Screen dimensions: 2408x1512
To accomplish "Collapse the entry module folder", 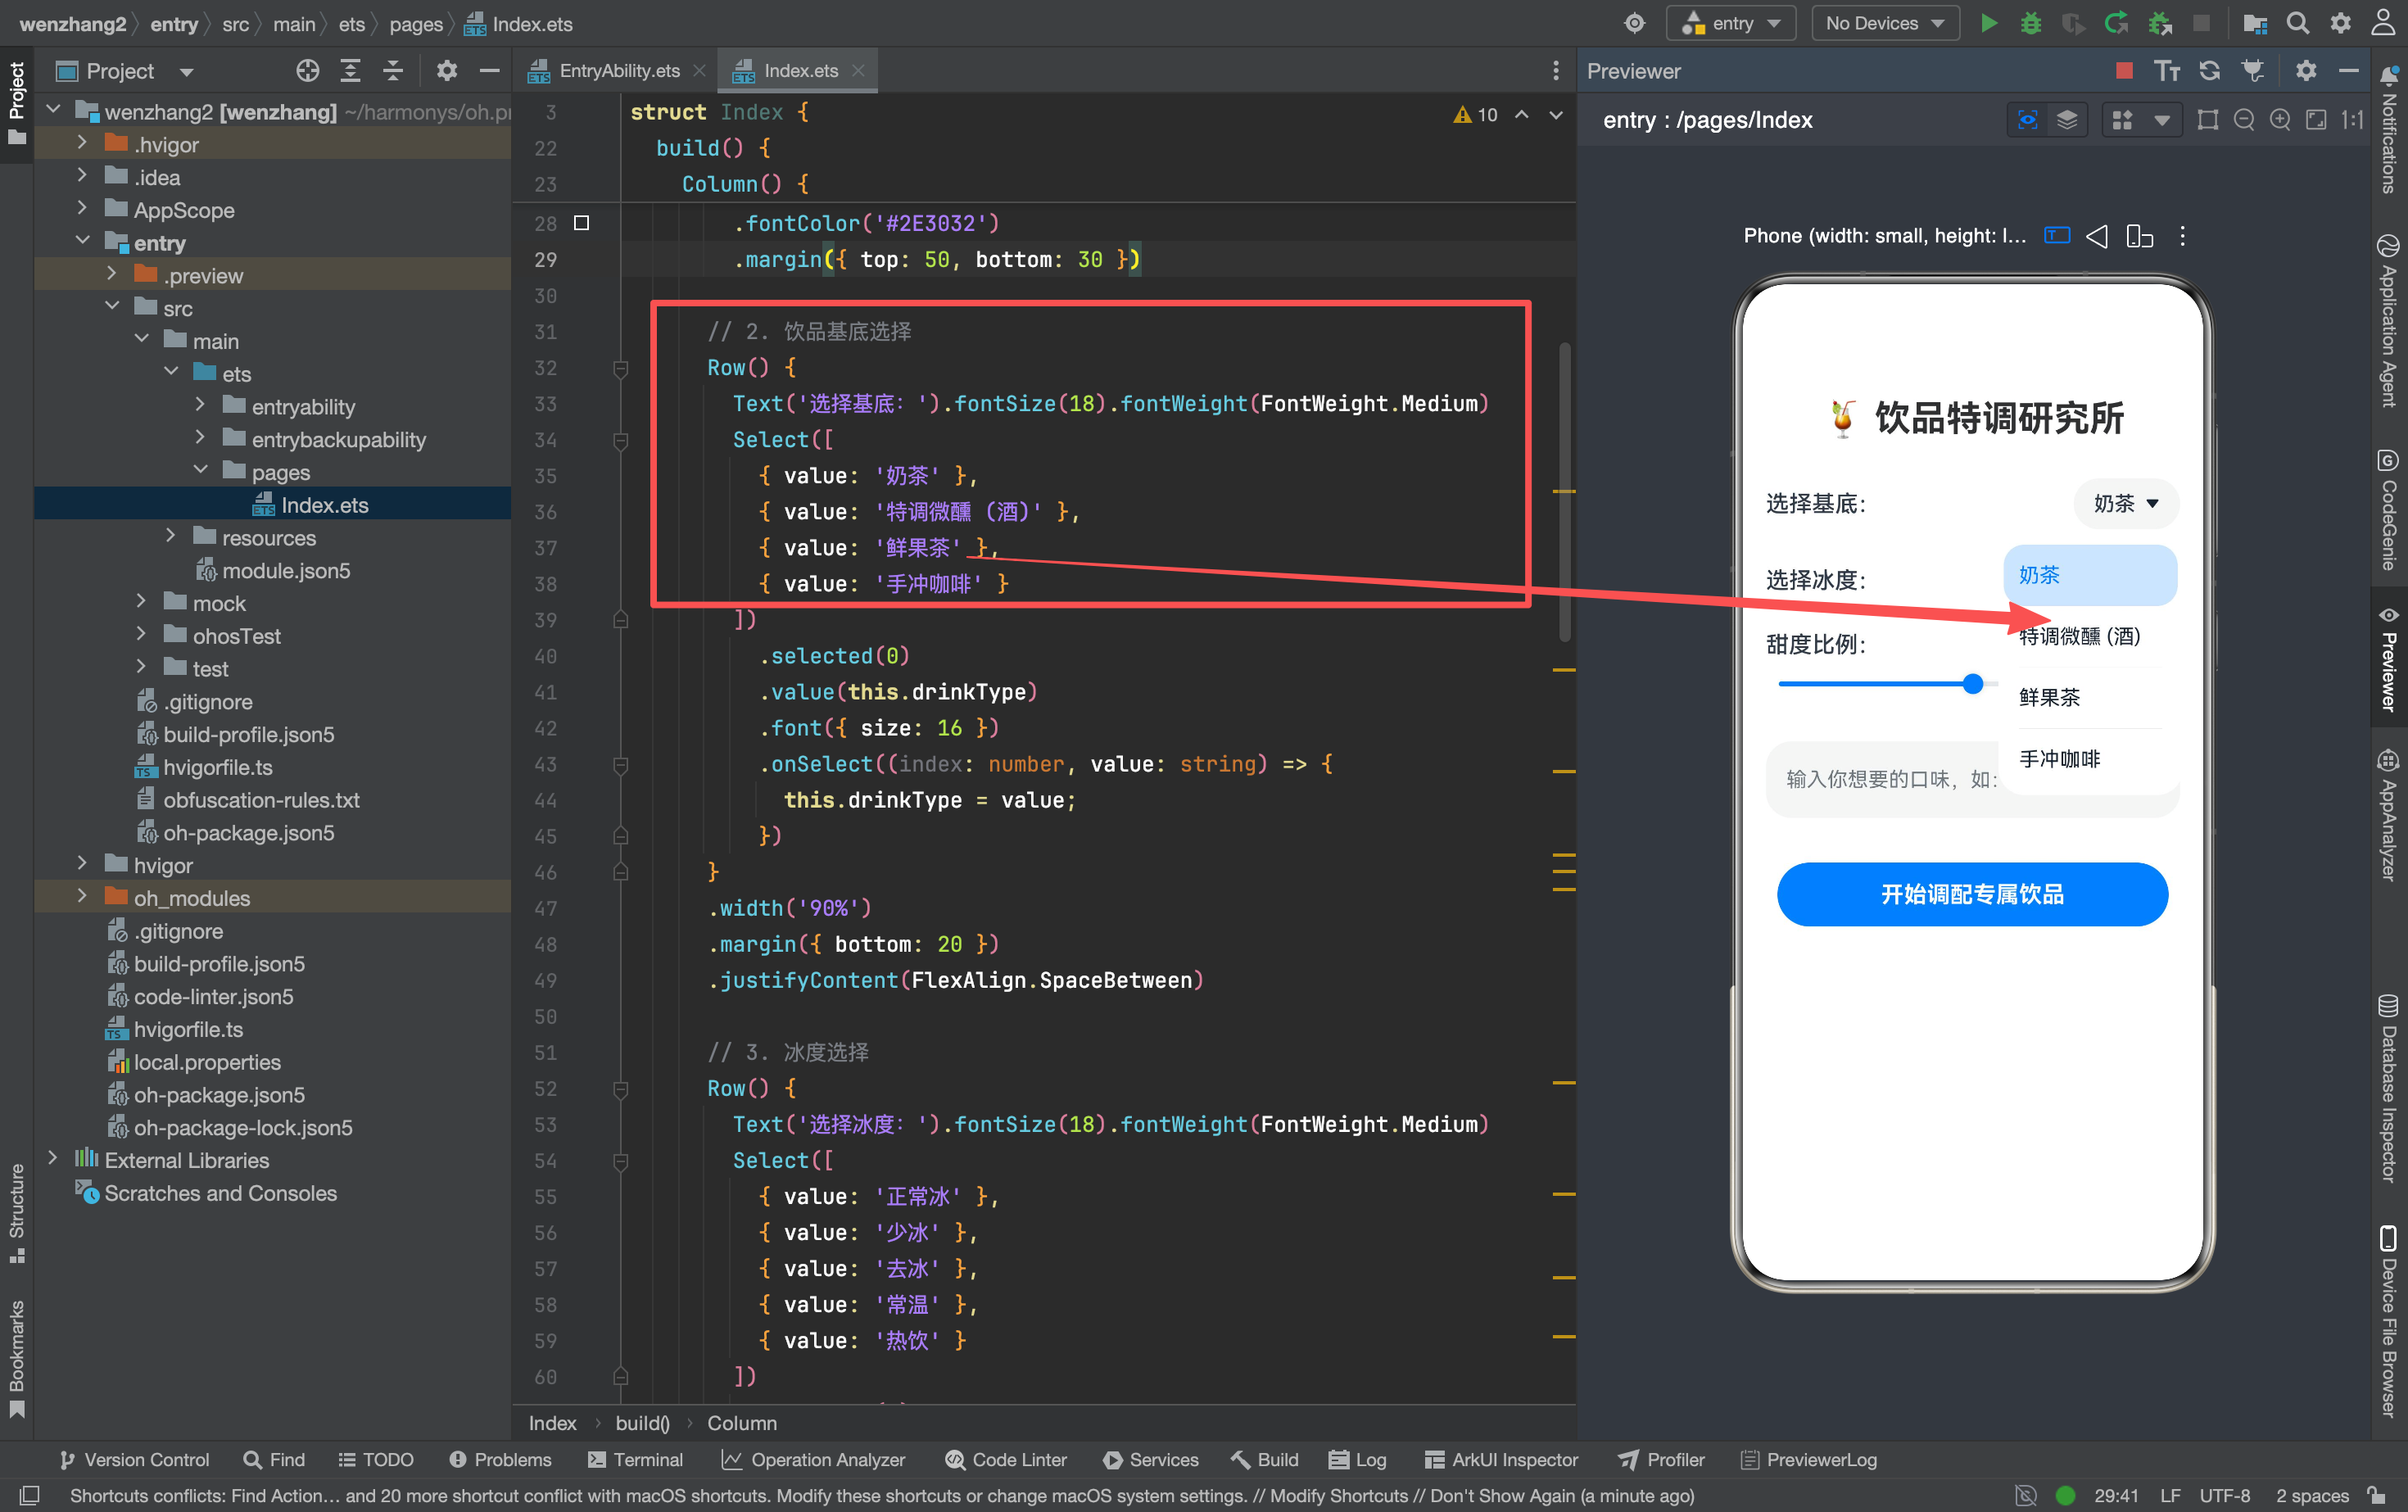I will (x=82, y=242).
